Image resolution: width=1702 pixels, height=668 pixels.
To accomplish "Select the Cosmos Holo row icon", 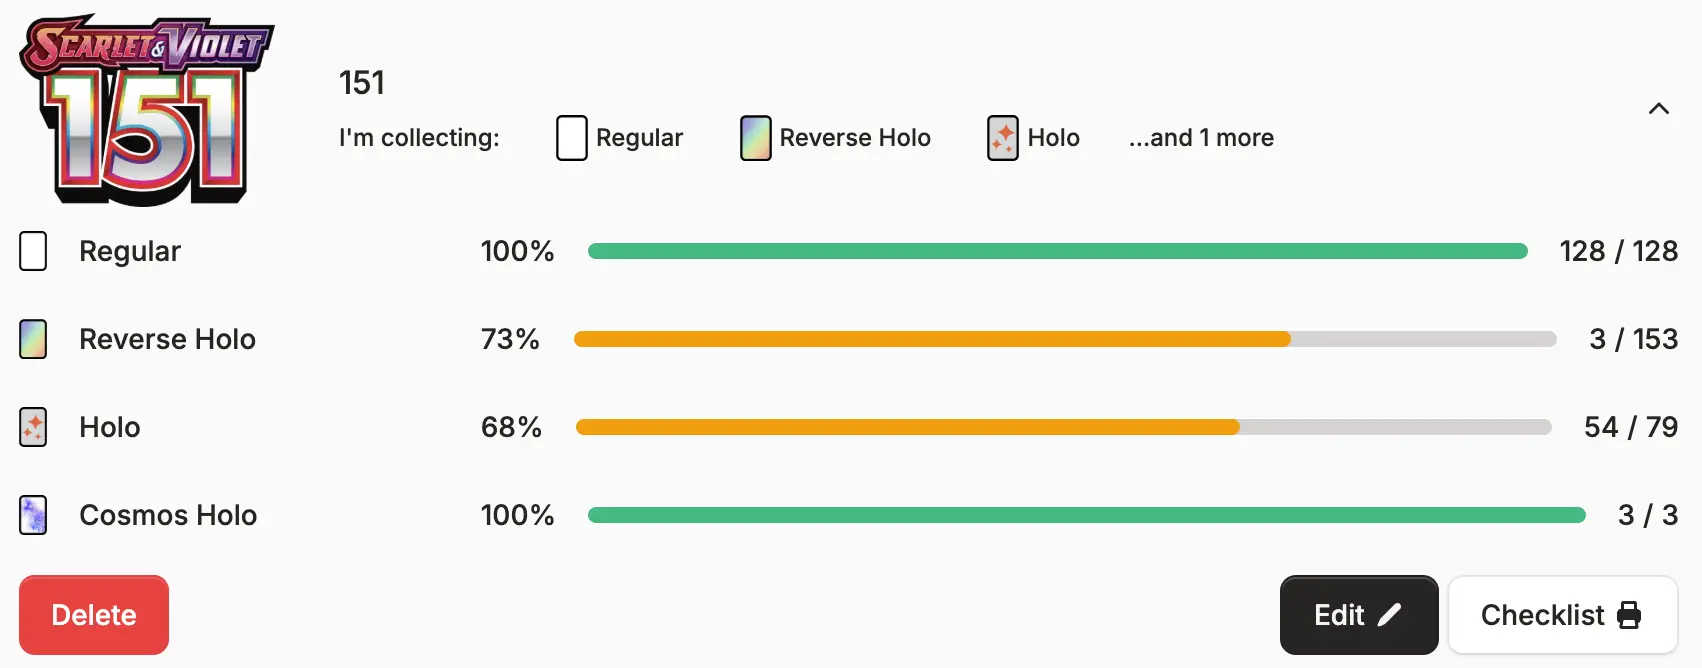I will (x=33, y=515).
